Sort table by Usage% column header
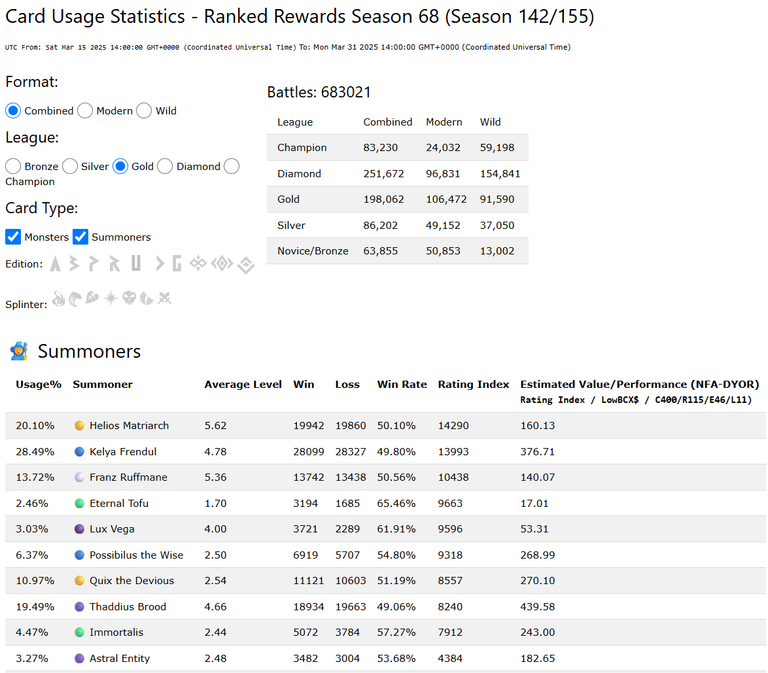This screenshot has height=673, width=768. pyautogui.click(x=39, y=385)
